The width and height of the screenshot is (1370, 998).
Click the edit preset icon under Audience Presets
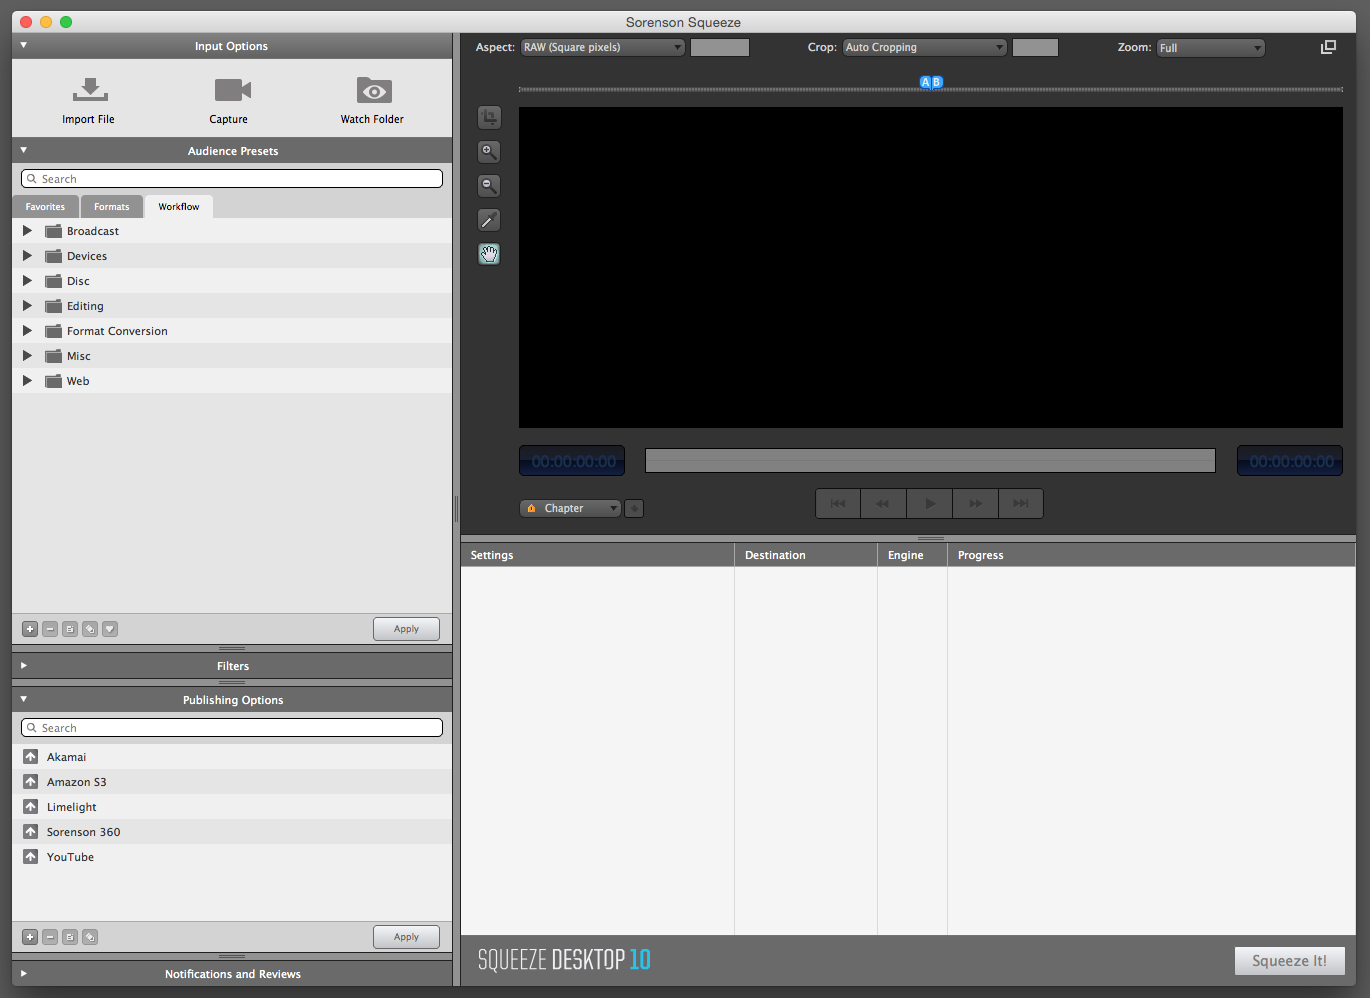tap(70, 629)
